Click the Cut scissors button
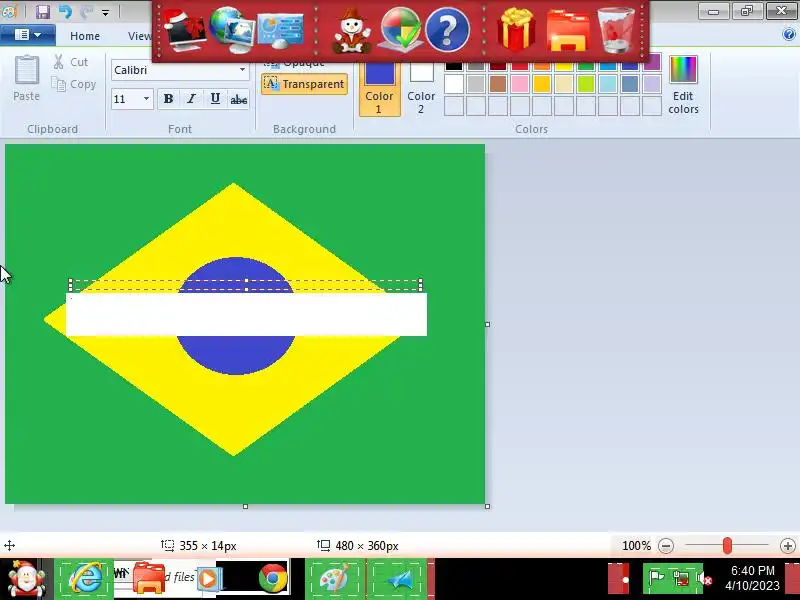 71,62
